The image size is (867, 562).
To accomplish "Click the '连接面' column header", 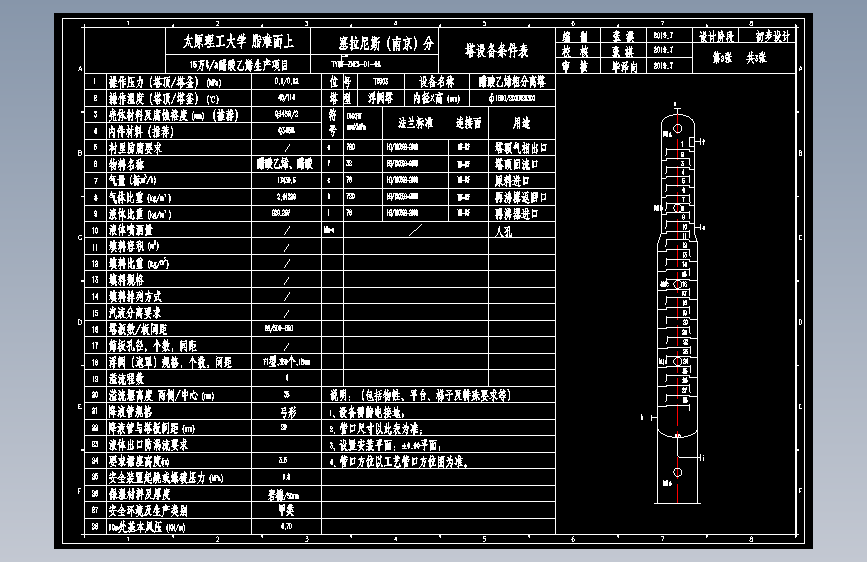I will point(468,123).
